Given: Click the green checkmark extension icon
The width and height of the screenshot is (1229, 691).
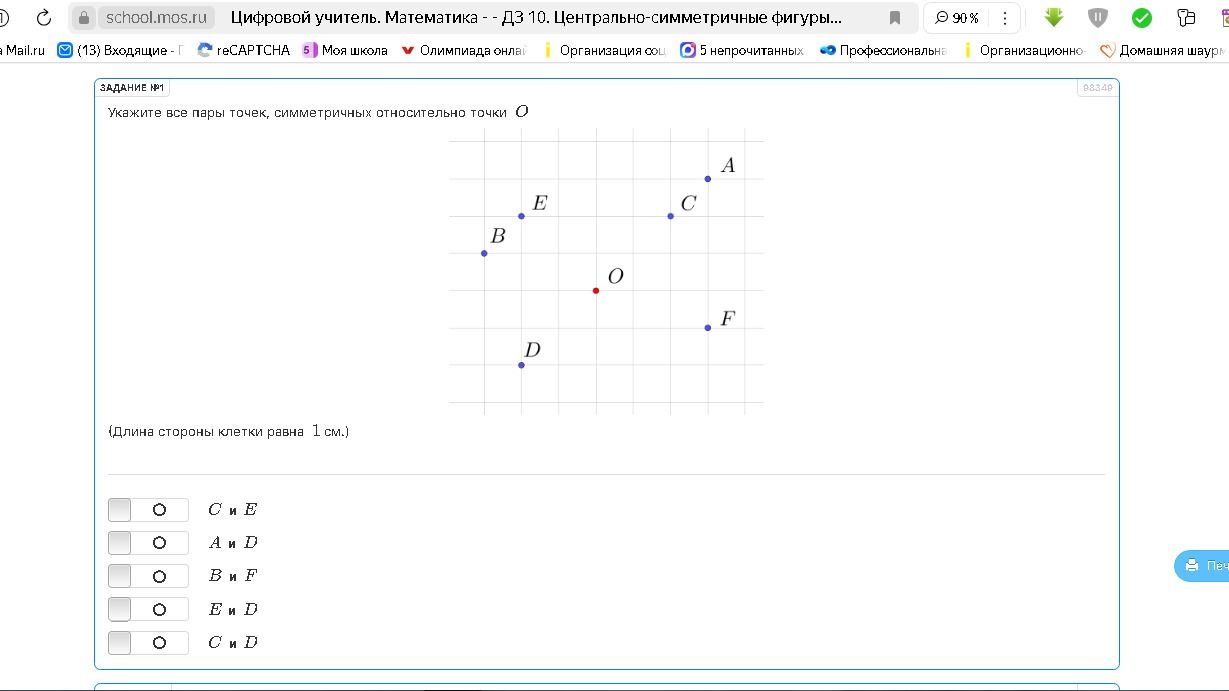Looking at the screenshot, I should point(1142,18).
